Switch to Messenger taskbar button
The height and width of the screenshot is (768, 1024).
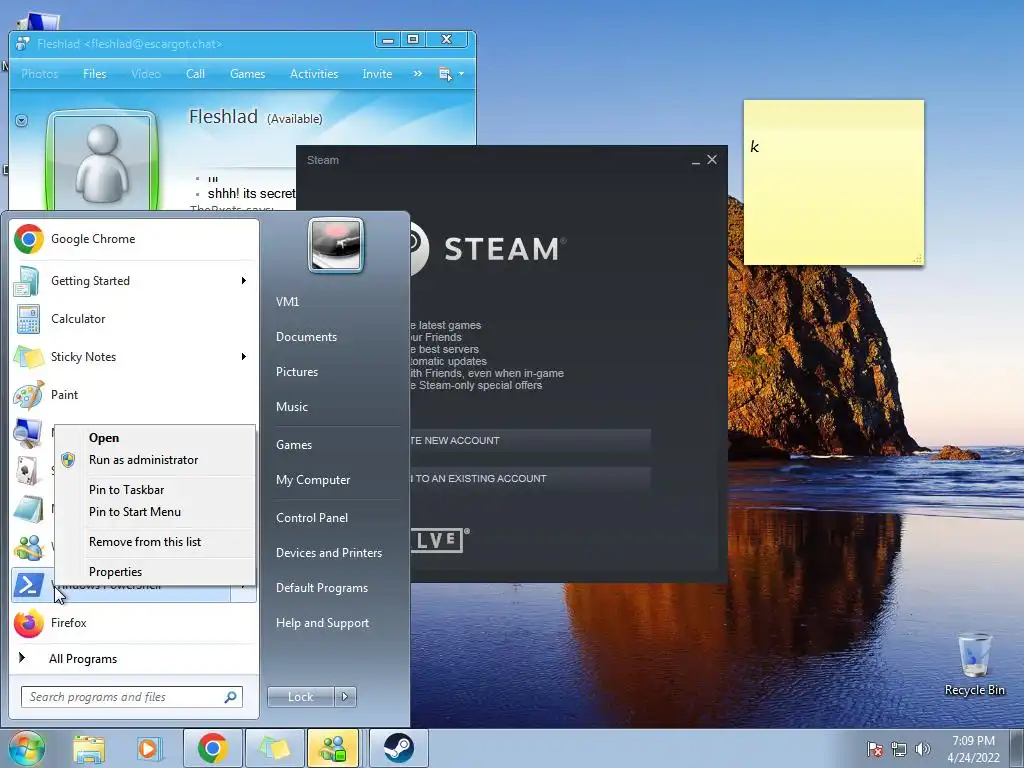tap(333, 748)
